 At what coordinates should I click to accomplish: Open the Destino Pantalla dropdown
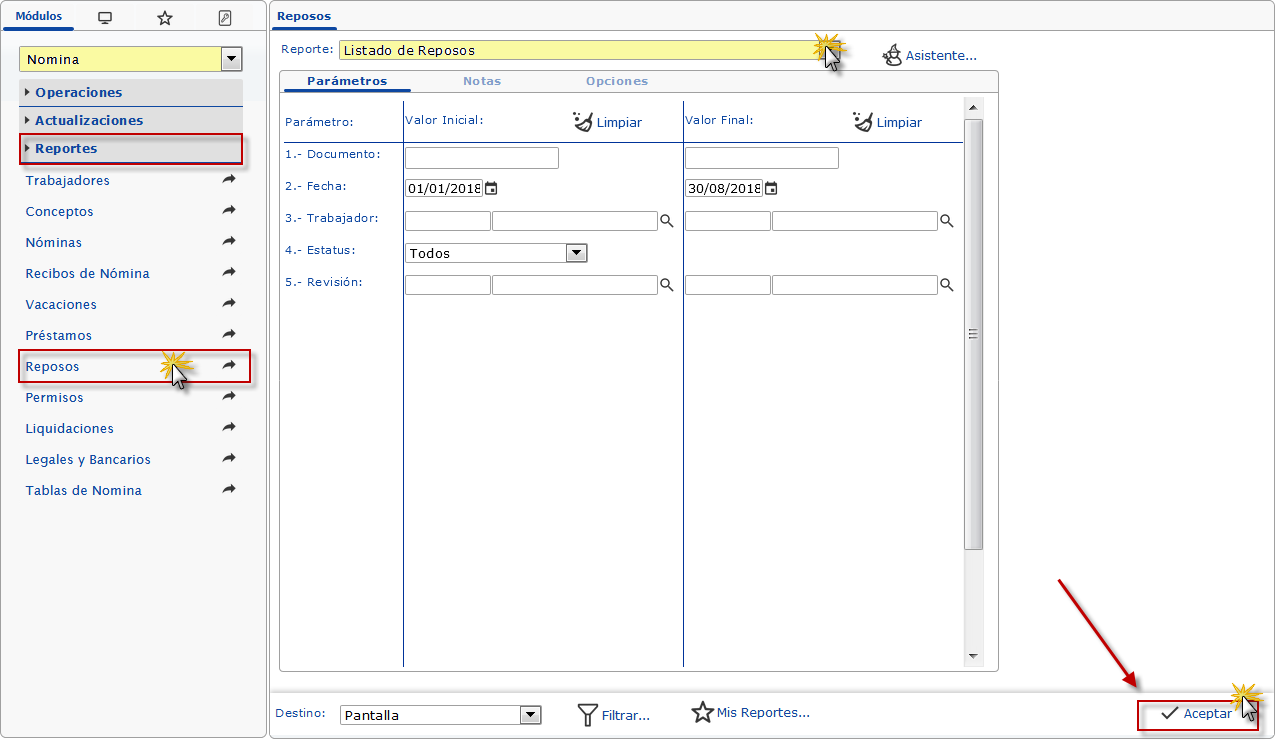pos(531,715)
